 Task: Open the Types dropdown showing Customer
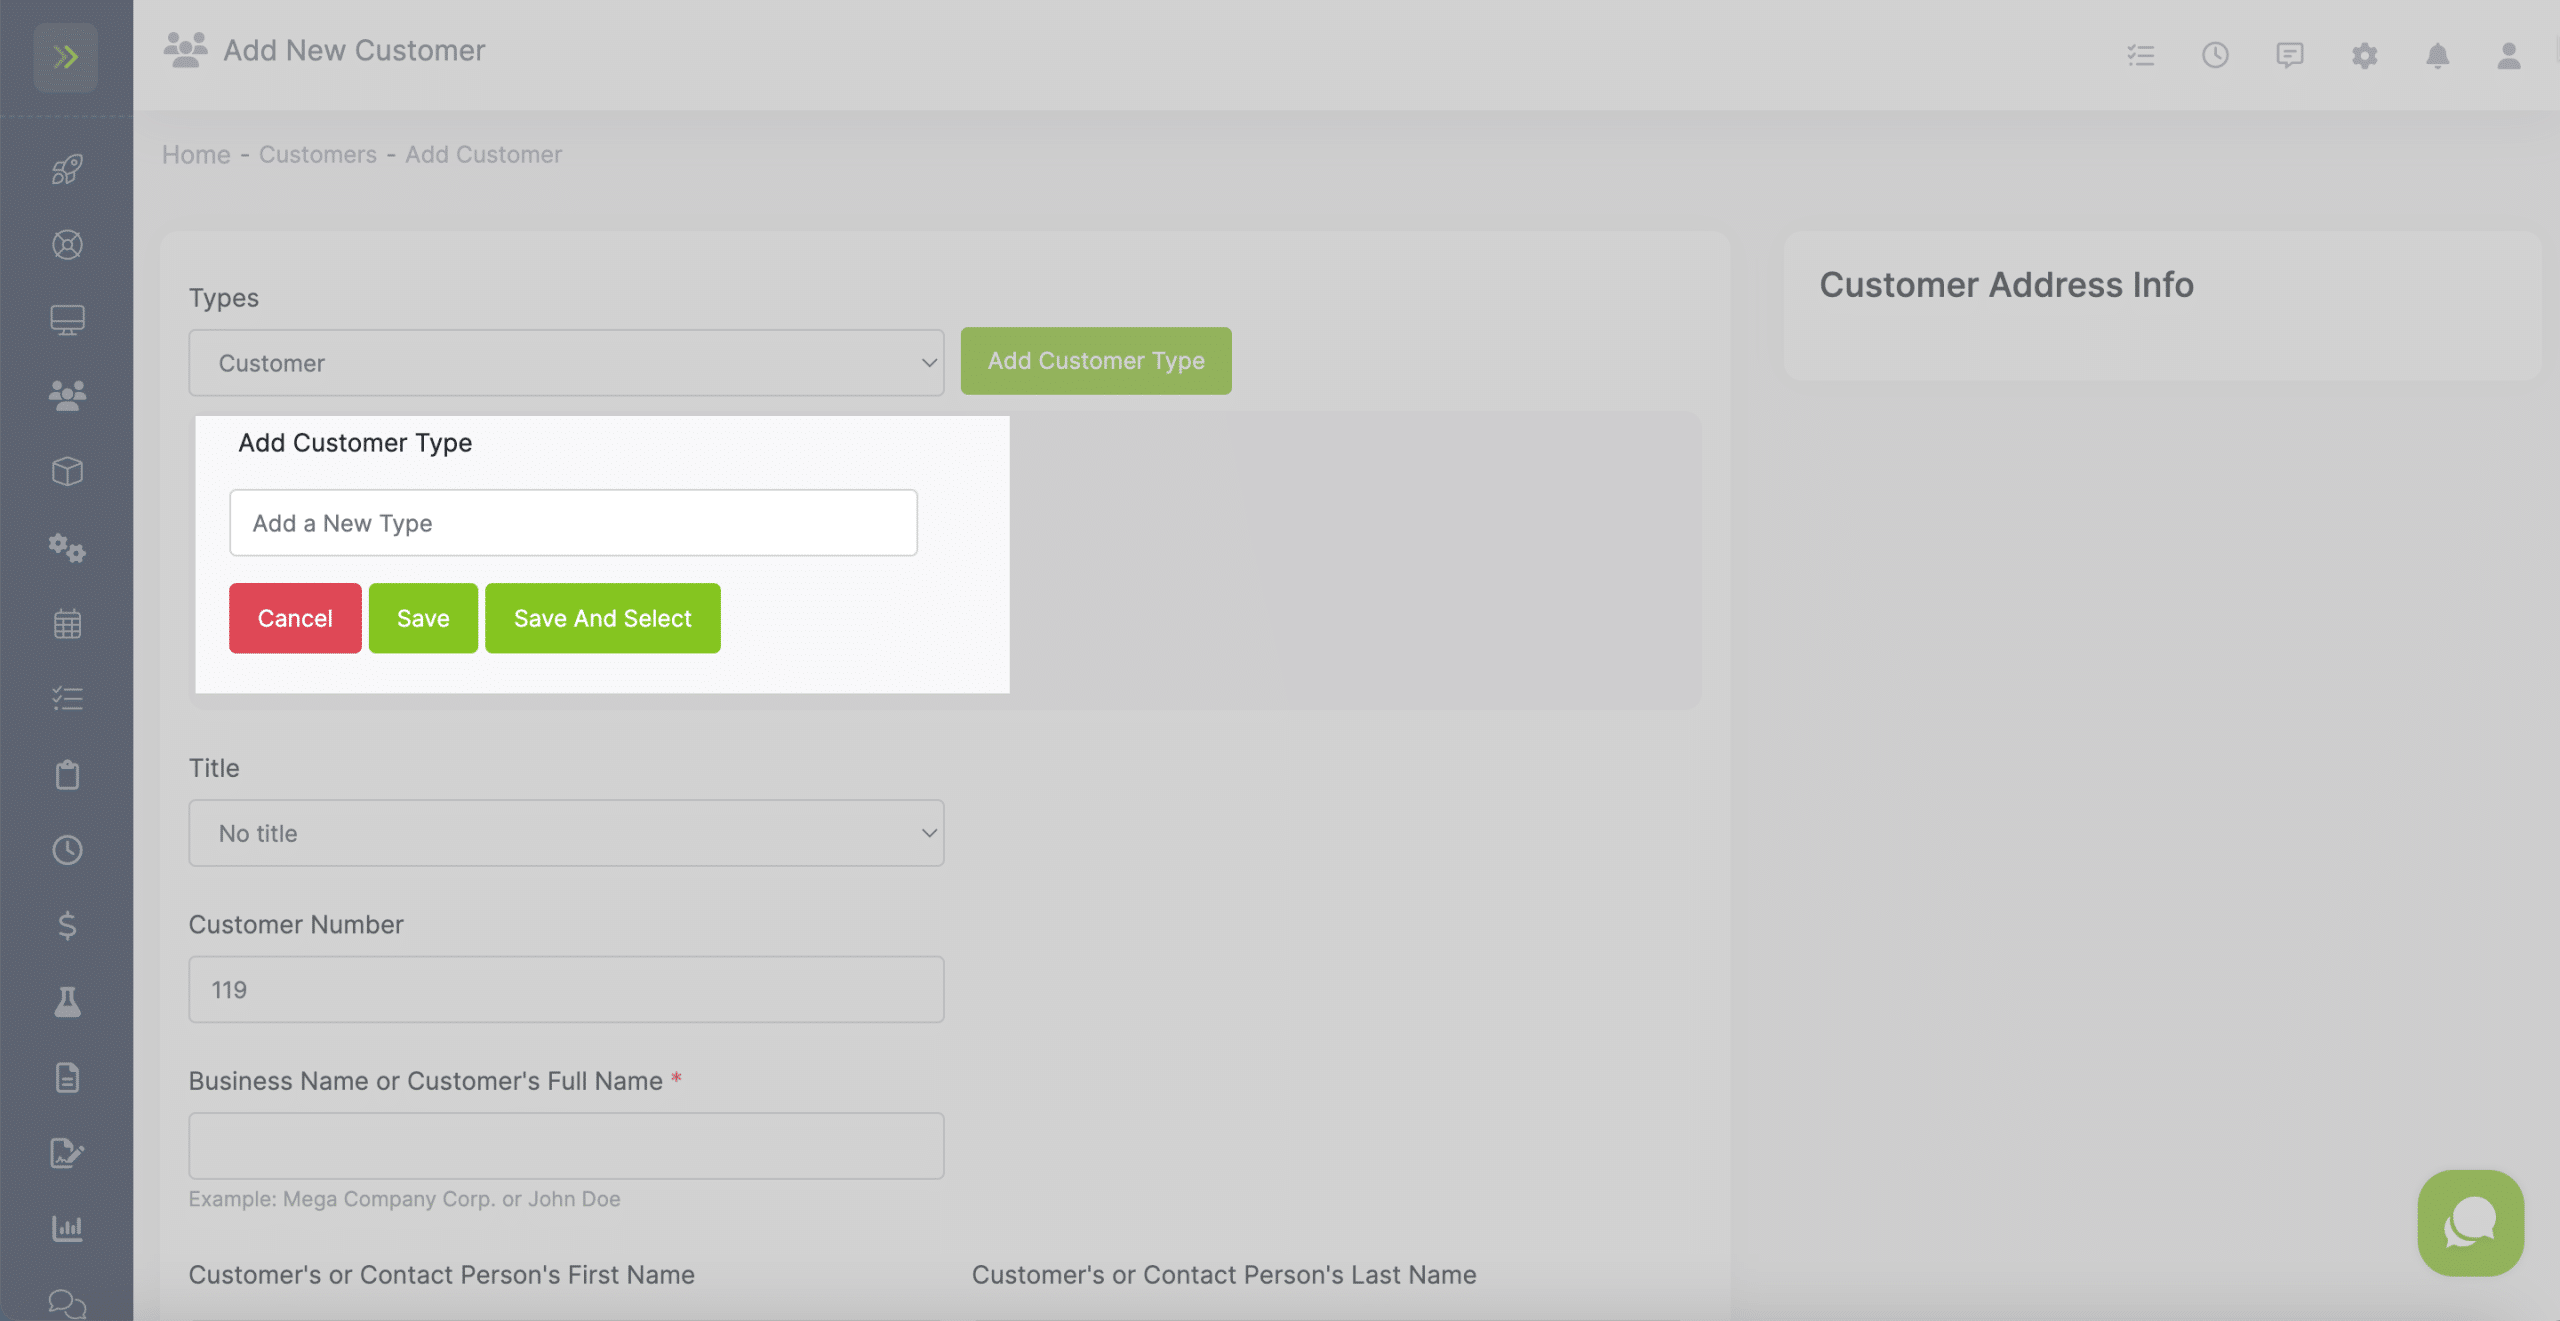click(x=566, y=363)
